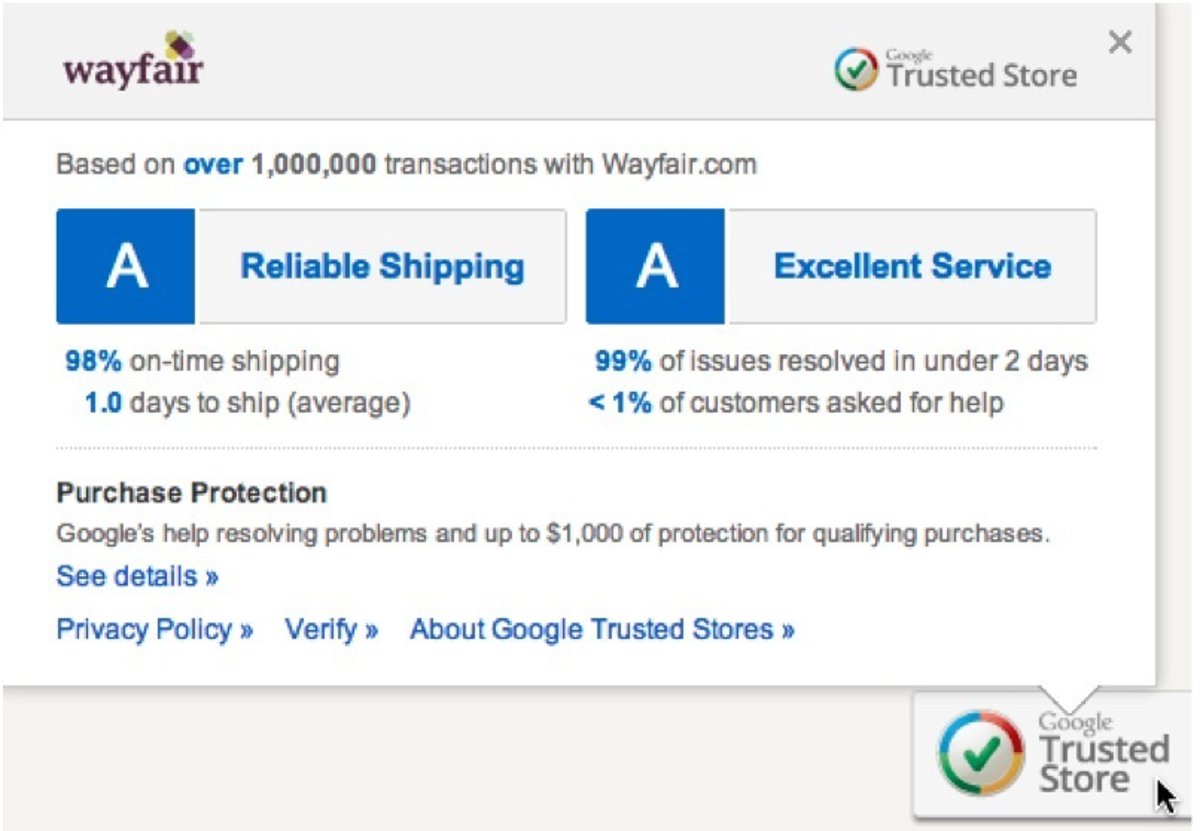Open About Google Trusted Stores link
This screenshot has height=831, width=1200.
(x=602, y=630)
